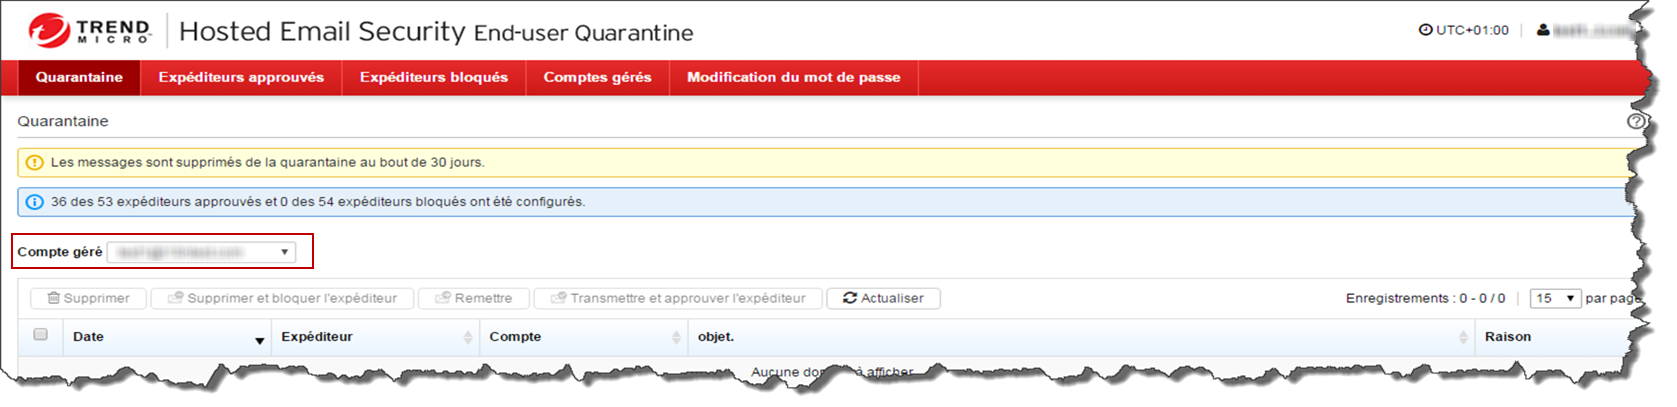Click the UTC+01:00 timezone clock icon
Screen dimensions: 1677x407
(x=1425, y=30)
